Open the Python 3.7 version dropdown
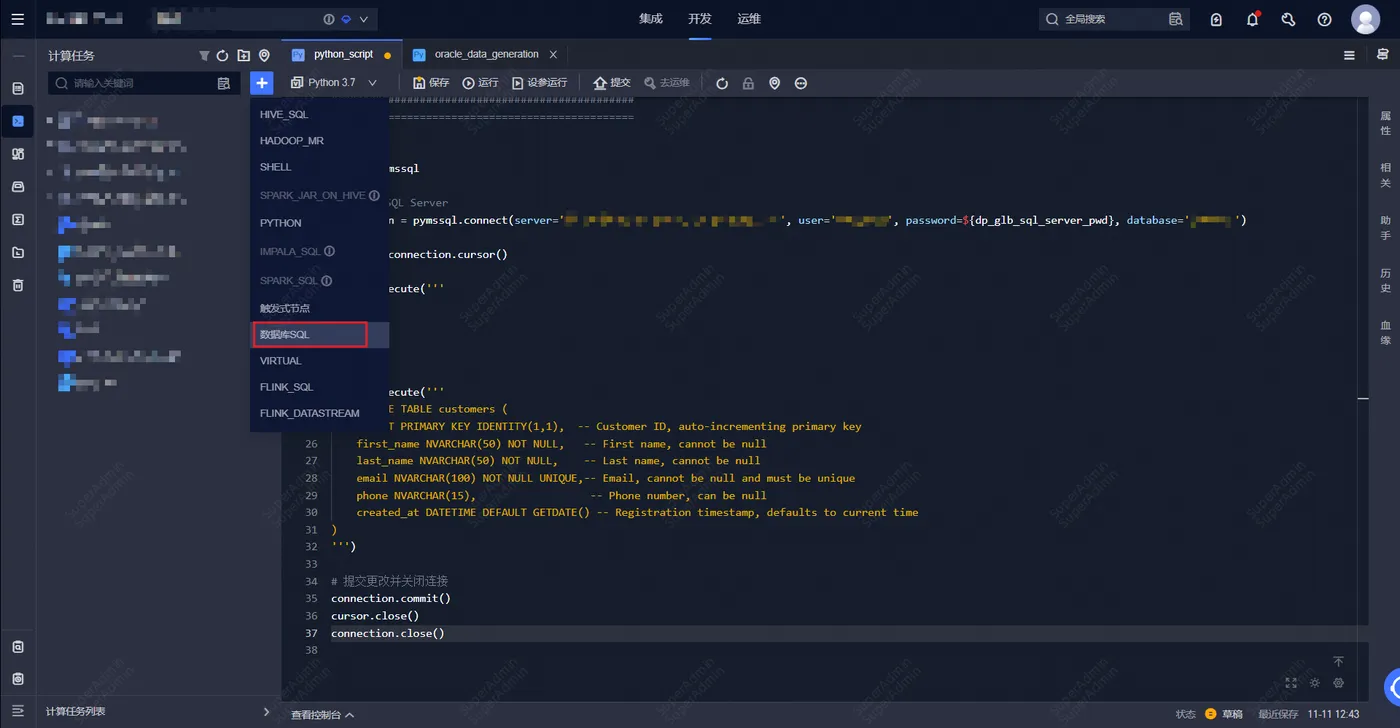Image resolution: width=1400 pixels, height=728 pixels. [x=334, y=83]
